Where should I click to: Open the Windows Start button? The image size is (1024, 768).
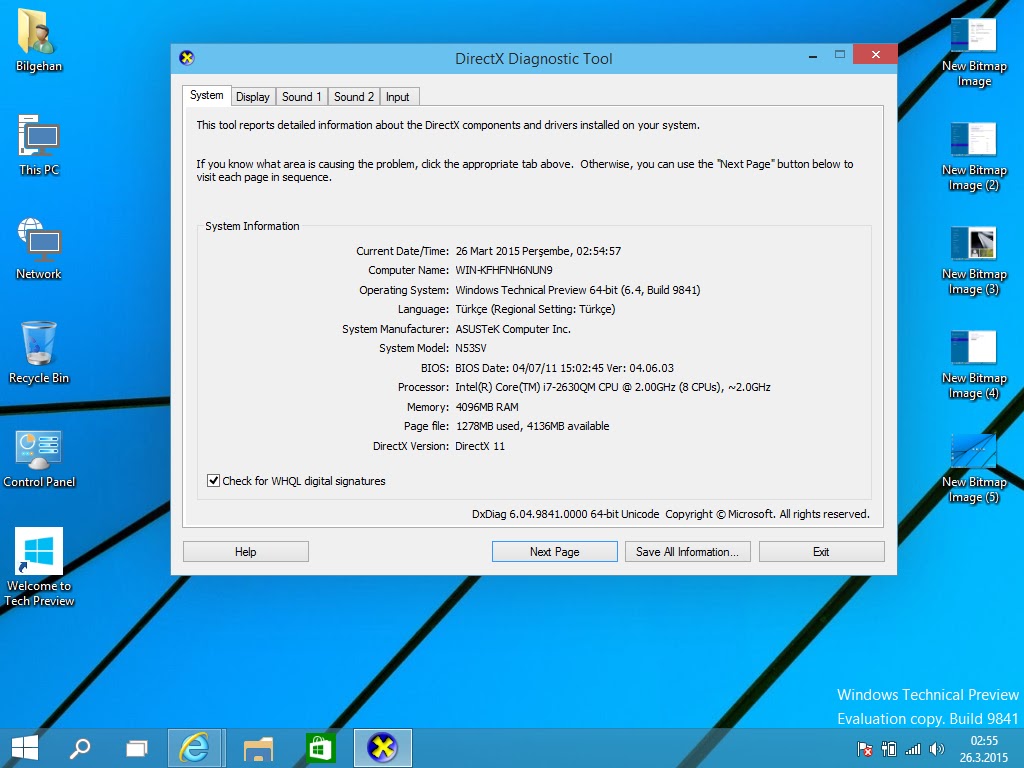click(25, 748)
